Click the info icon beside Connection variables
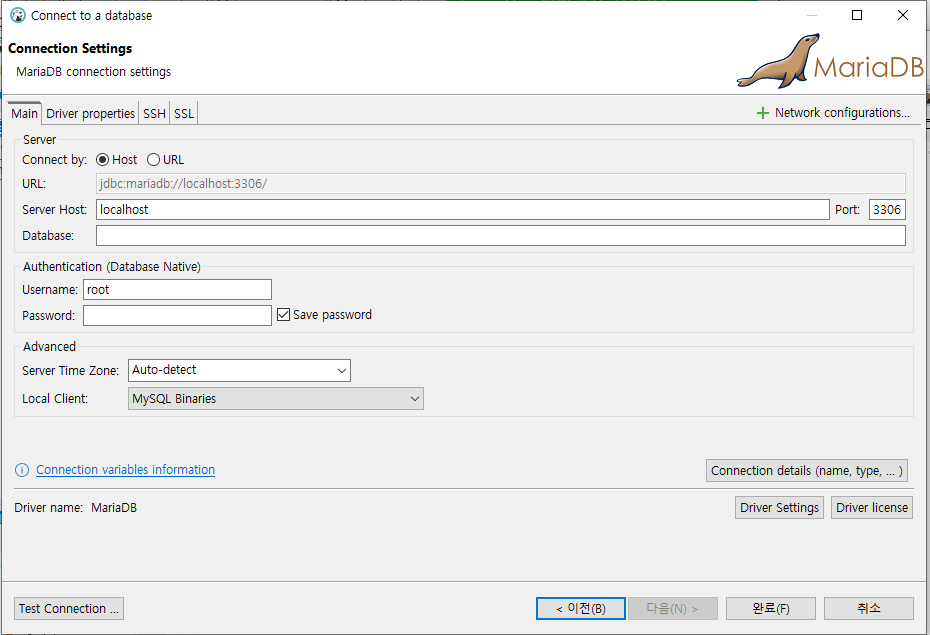Image resolution: width=930 pixels, height=635 pixels. click(x=21, y=470)
